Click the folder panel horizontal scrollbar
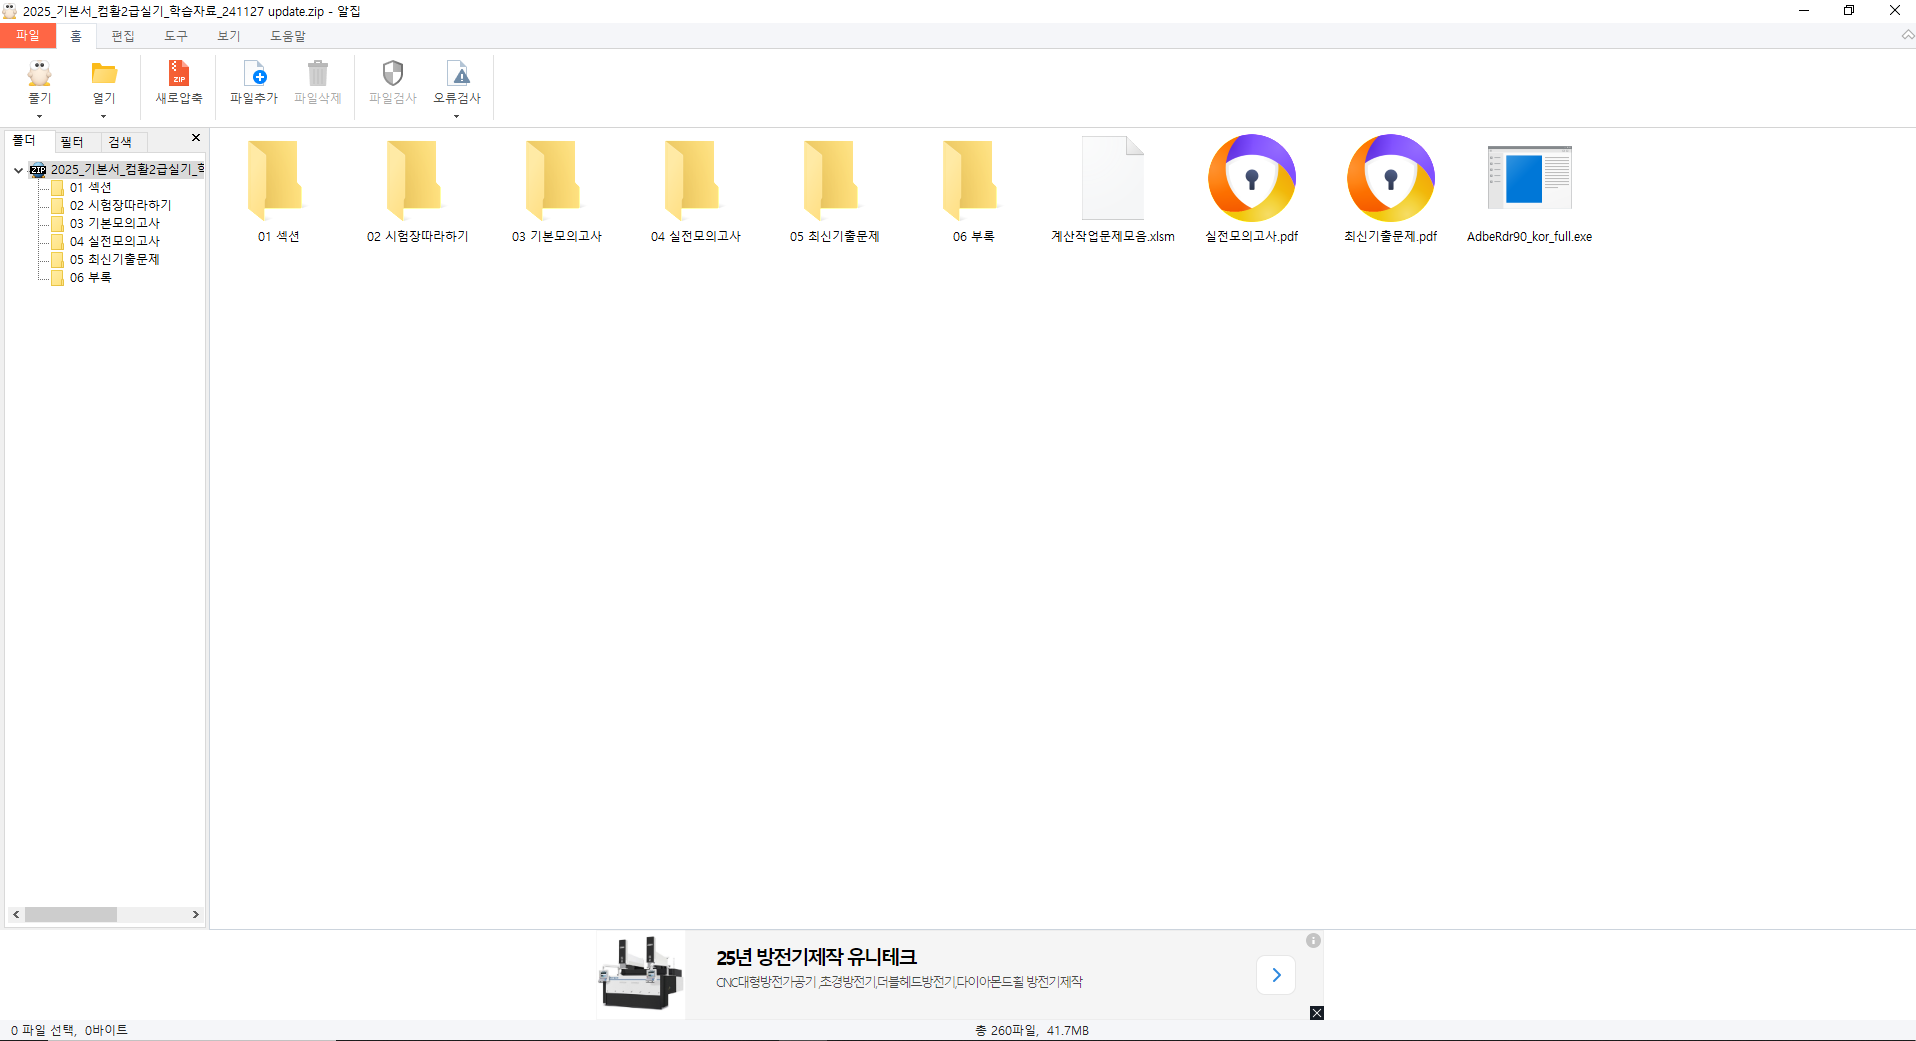This screenshot has width=1916, height=1041. (71, 914)
